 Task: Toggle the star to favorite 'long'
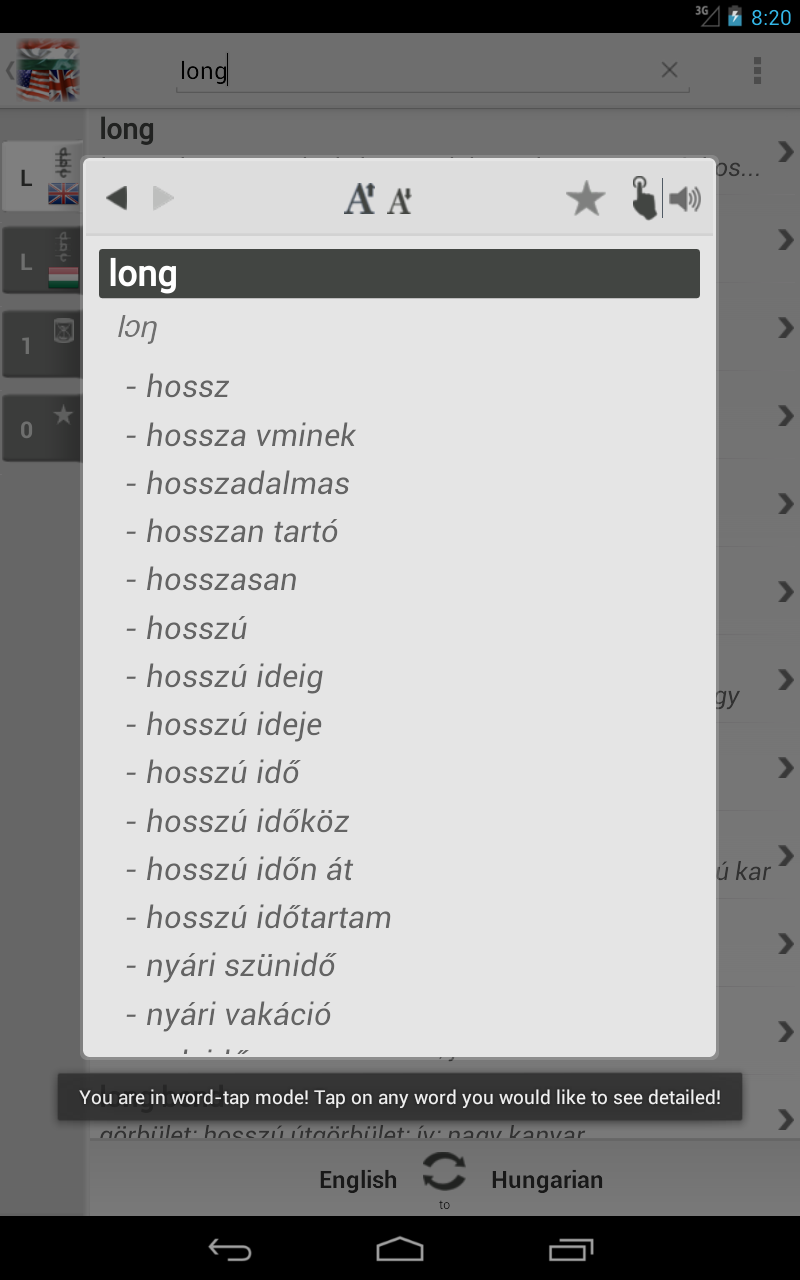click(x=585, y=196)
